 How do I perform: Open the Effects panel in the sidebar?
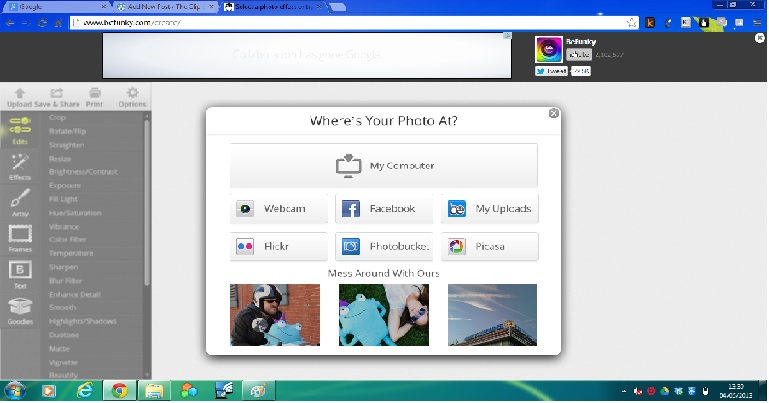click(21, 164)
